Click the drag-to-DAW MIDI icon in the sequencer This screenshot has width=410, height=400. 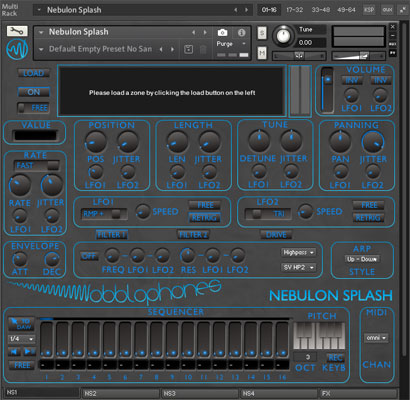point(21,324)
